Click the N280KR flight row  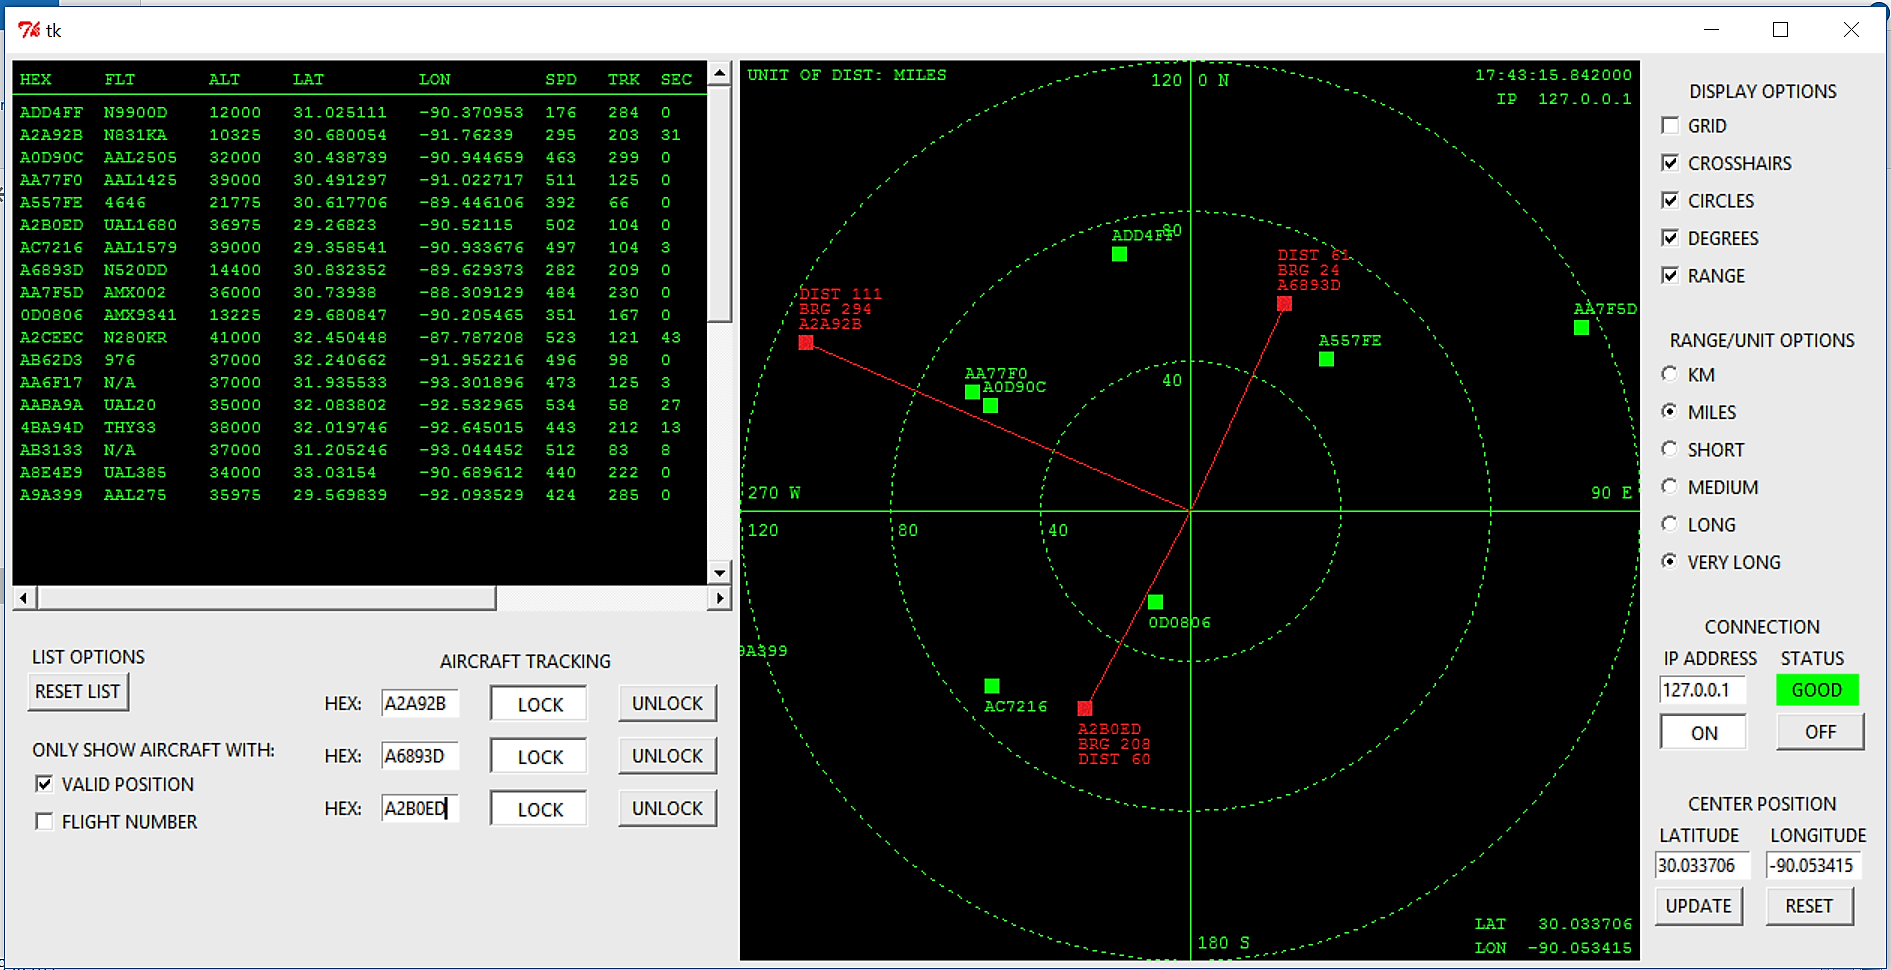(359, 337)
